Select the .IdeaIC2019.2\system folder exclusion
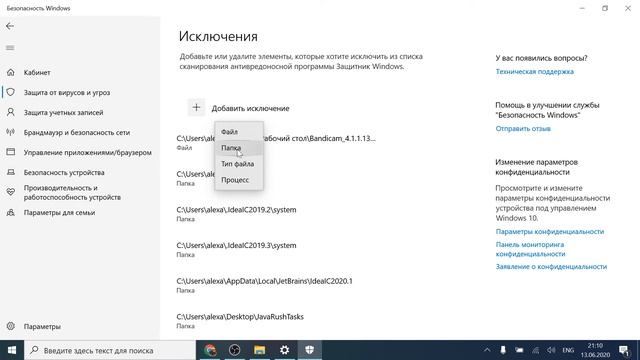The image size is (640, 360). point(236,214)
